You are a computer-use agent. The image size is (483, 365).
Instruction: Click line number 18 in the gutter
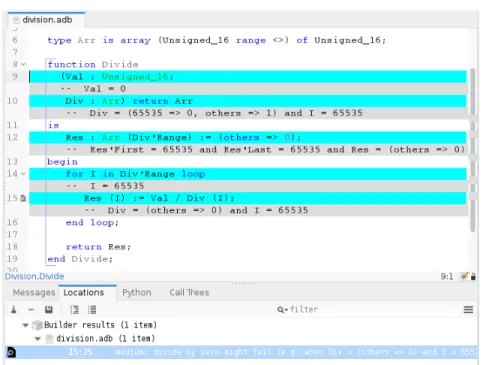(x=12, y=247)
